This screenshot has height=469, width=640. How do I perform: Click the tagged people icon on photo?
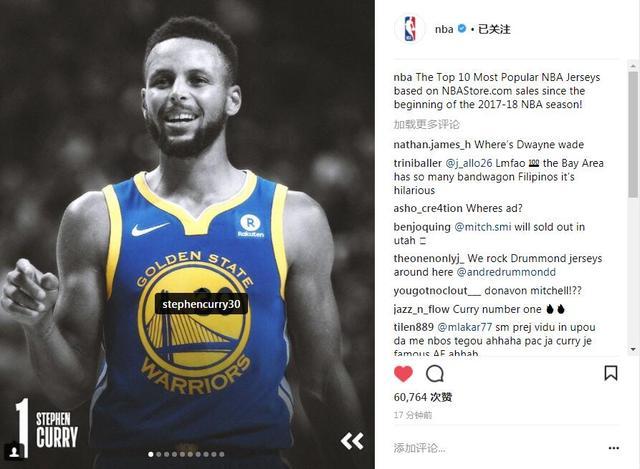point(14,451)
